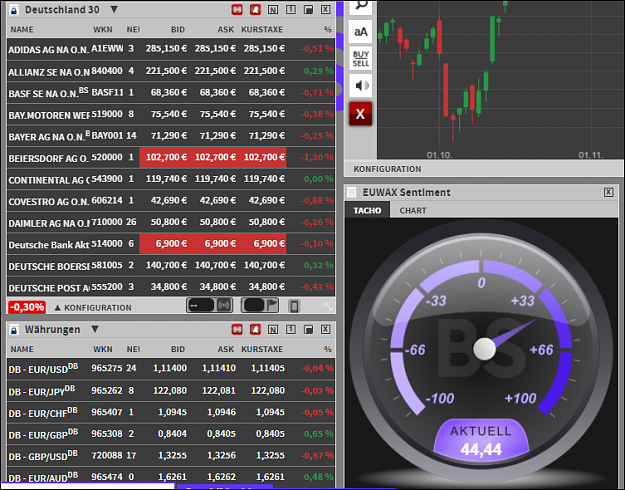The height and width of the screenshot is (490, 625).
Task: Click the red bell alarm icon in Deutschland 30
Action: pos(255,10)
